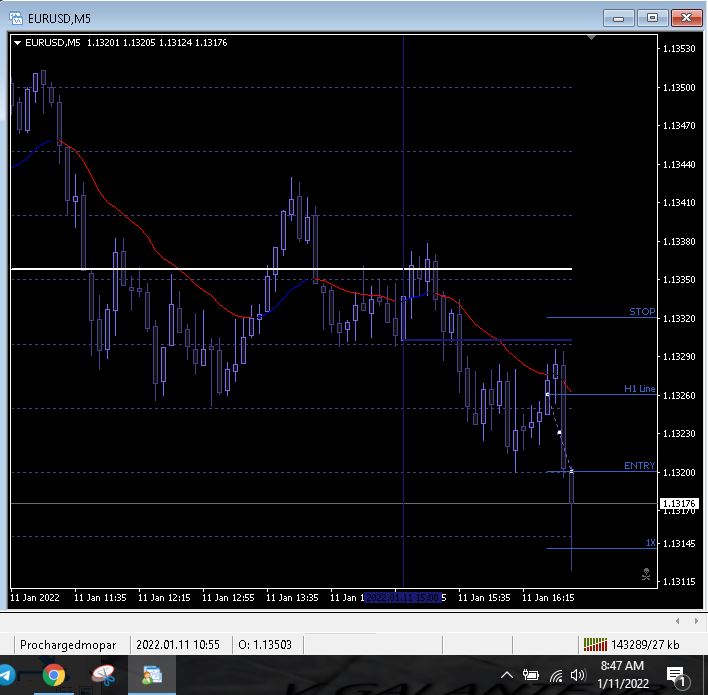Click the Prochargedmopar profile in status bar
The height and width of the screenshot is (695, 708).
(x=68, y=645)
